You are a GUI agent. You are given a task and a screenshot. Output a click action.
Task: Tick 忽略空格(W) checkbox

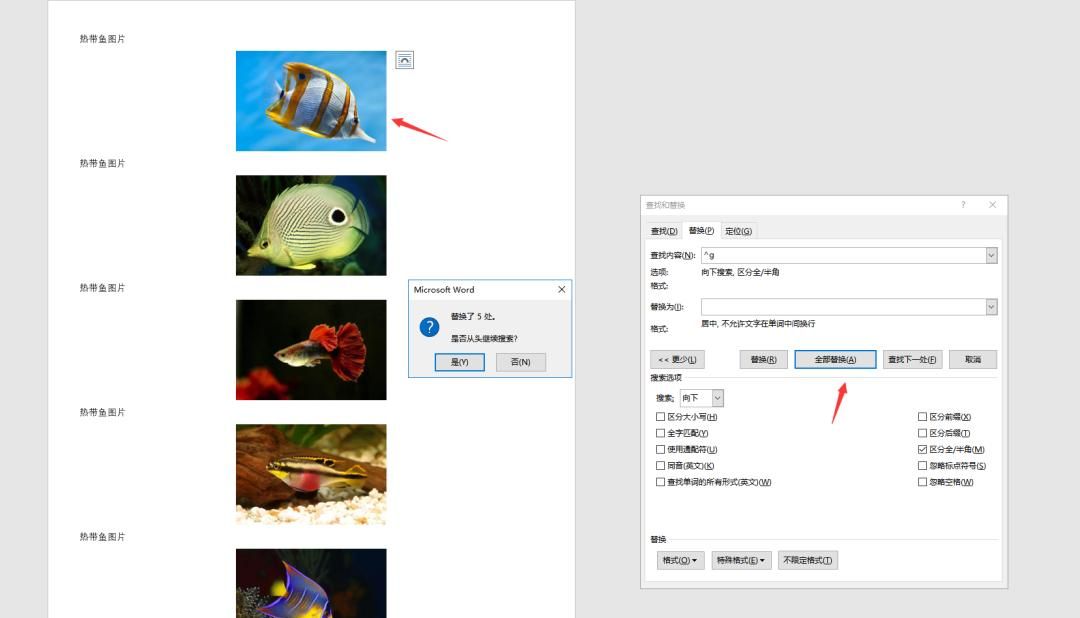[x=922, y=482]
